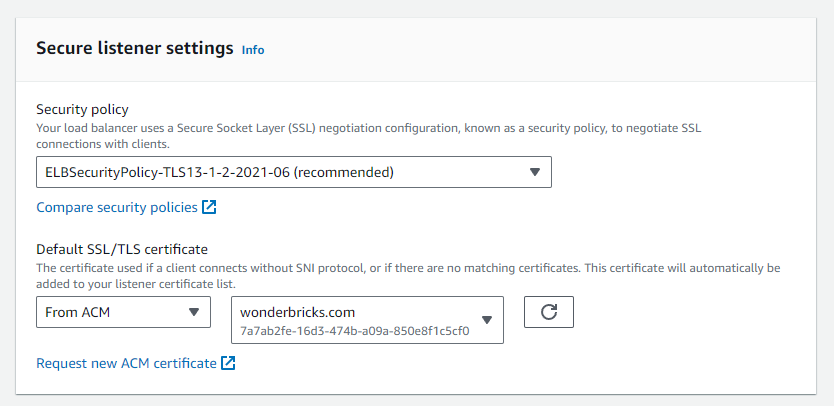This screenshot has width=834, height=406.
Task: Click the Security policy dropdown arrow
Action: pos(535,172)
